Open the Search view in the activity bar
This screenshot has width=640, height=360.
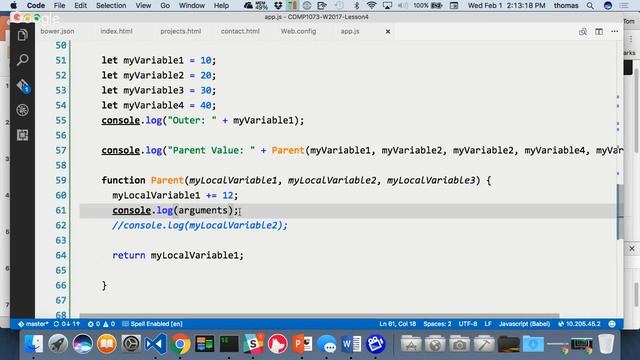[22, 60]
